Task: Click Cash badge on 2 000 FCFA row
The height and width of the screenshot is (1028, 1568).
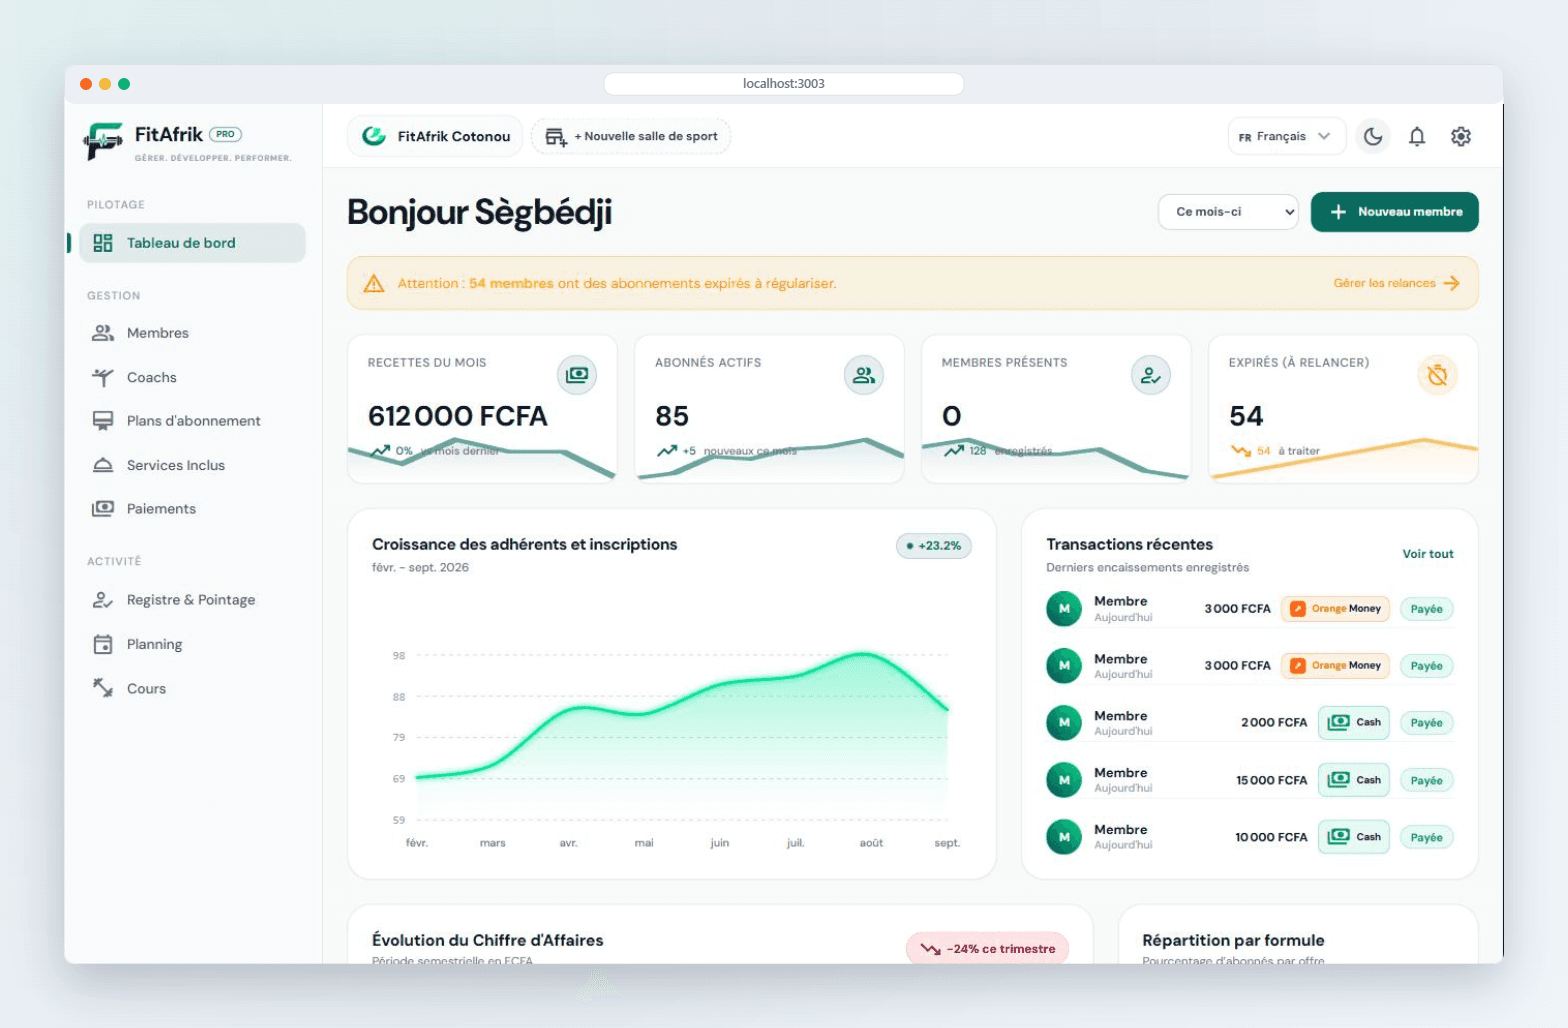Action: [x=1354, y=722]
